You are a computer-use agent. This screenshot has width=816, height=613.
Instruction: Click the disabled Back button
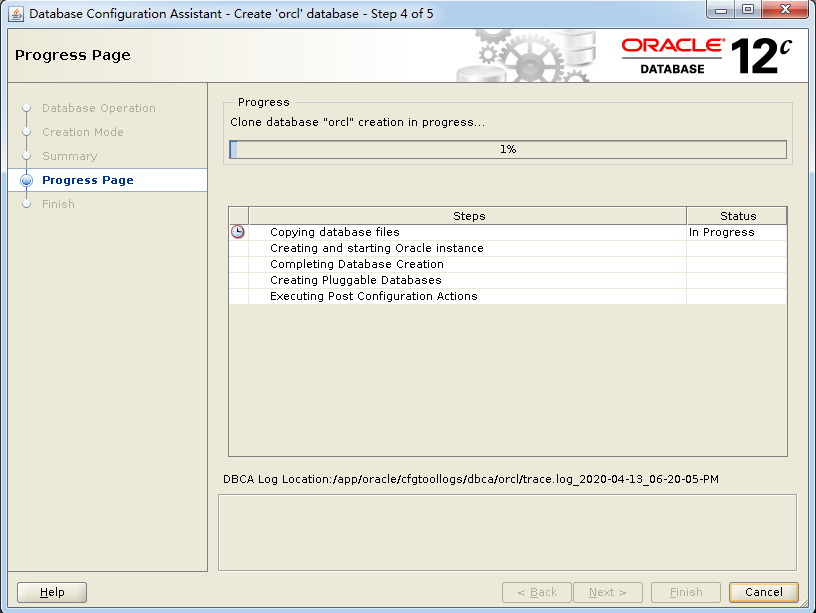tap(537, 592)
